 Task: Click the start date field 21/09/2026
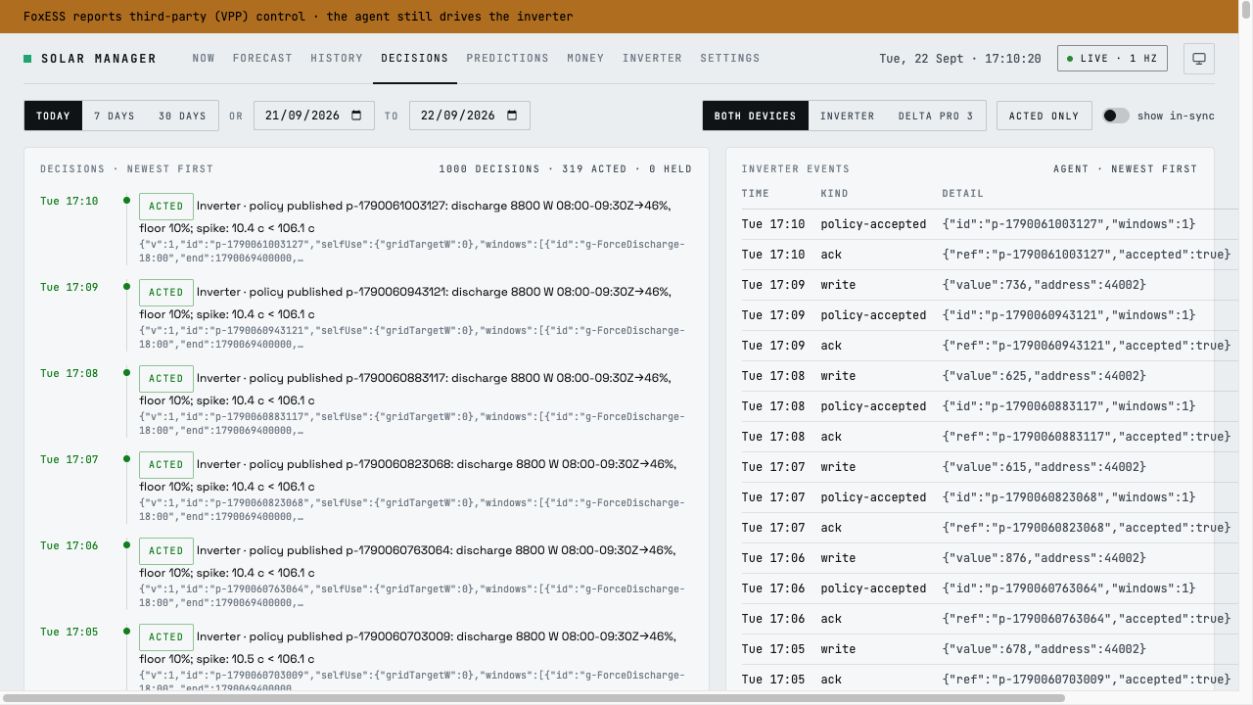point(314,116)
